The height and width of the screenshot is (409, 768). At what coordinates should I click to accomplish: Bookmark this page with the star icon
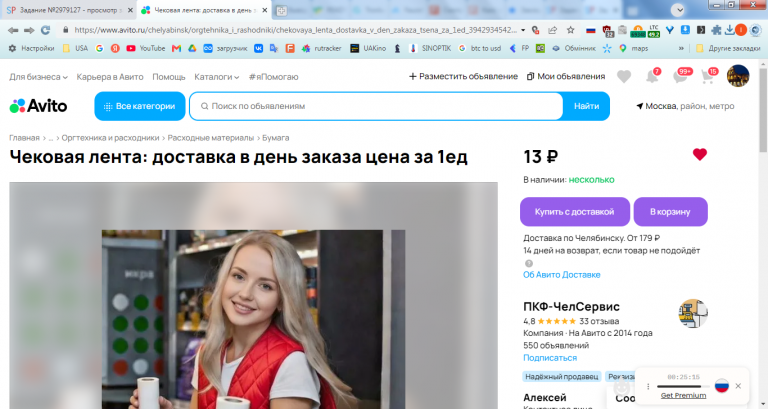coord(571,30)
